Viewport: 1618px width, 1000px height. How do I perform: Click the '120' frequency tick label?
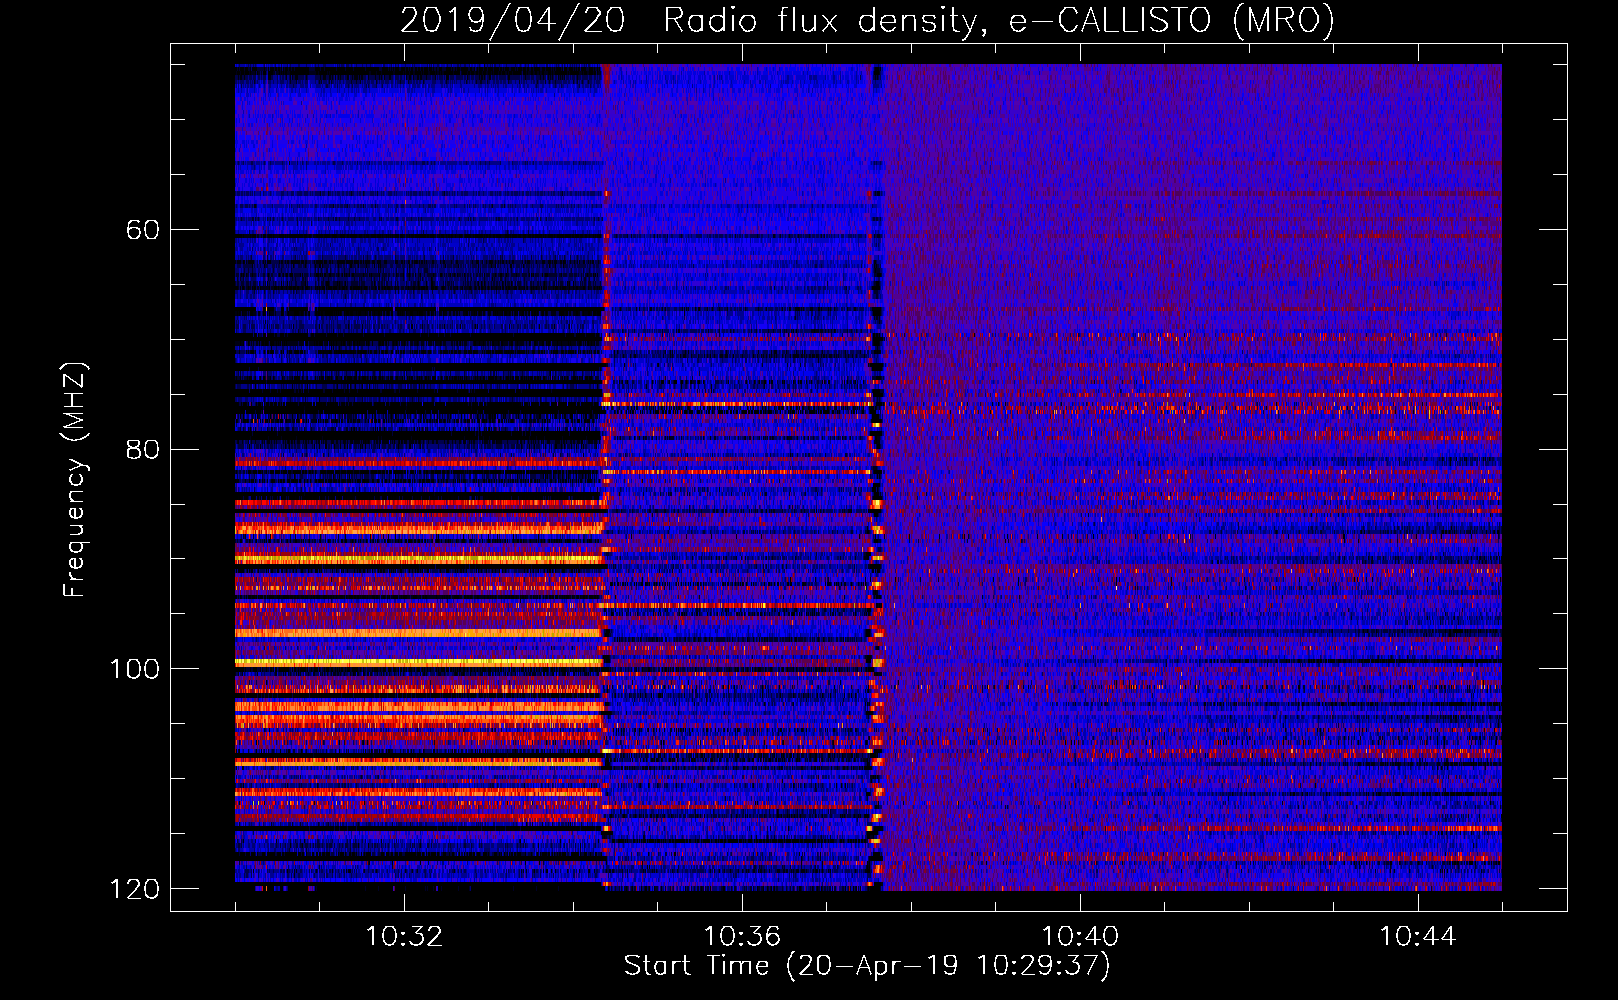pyautogui.click(x=135, y=889)
